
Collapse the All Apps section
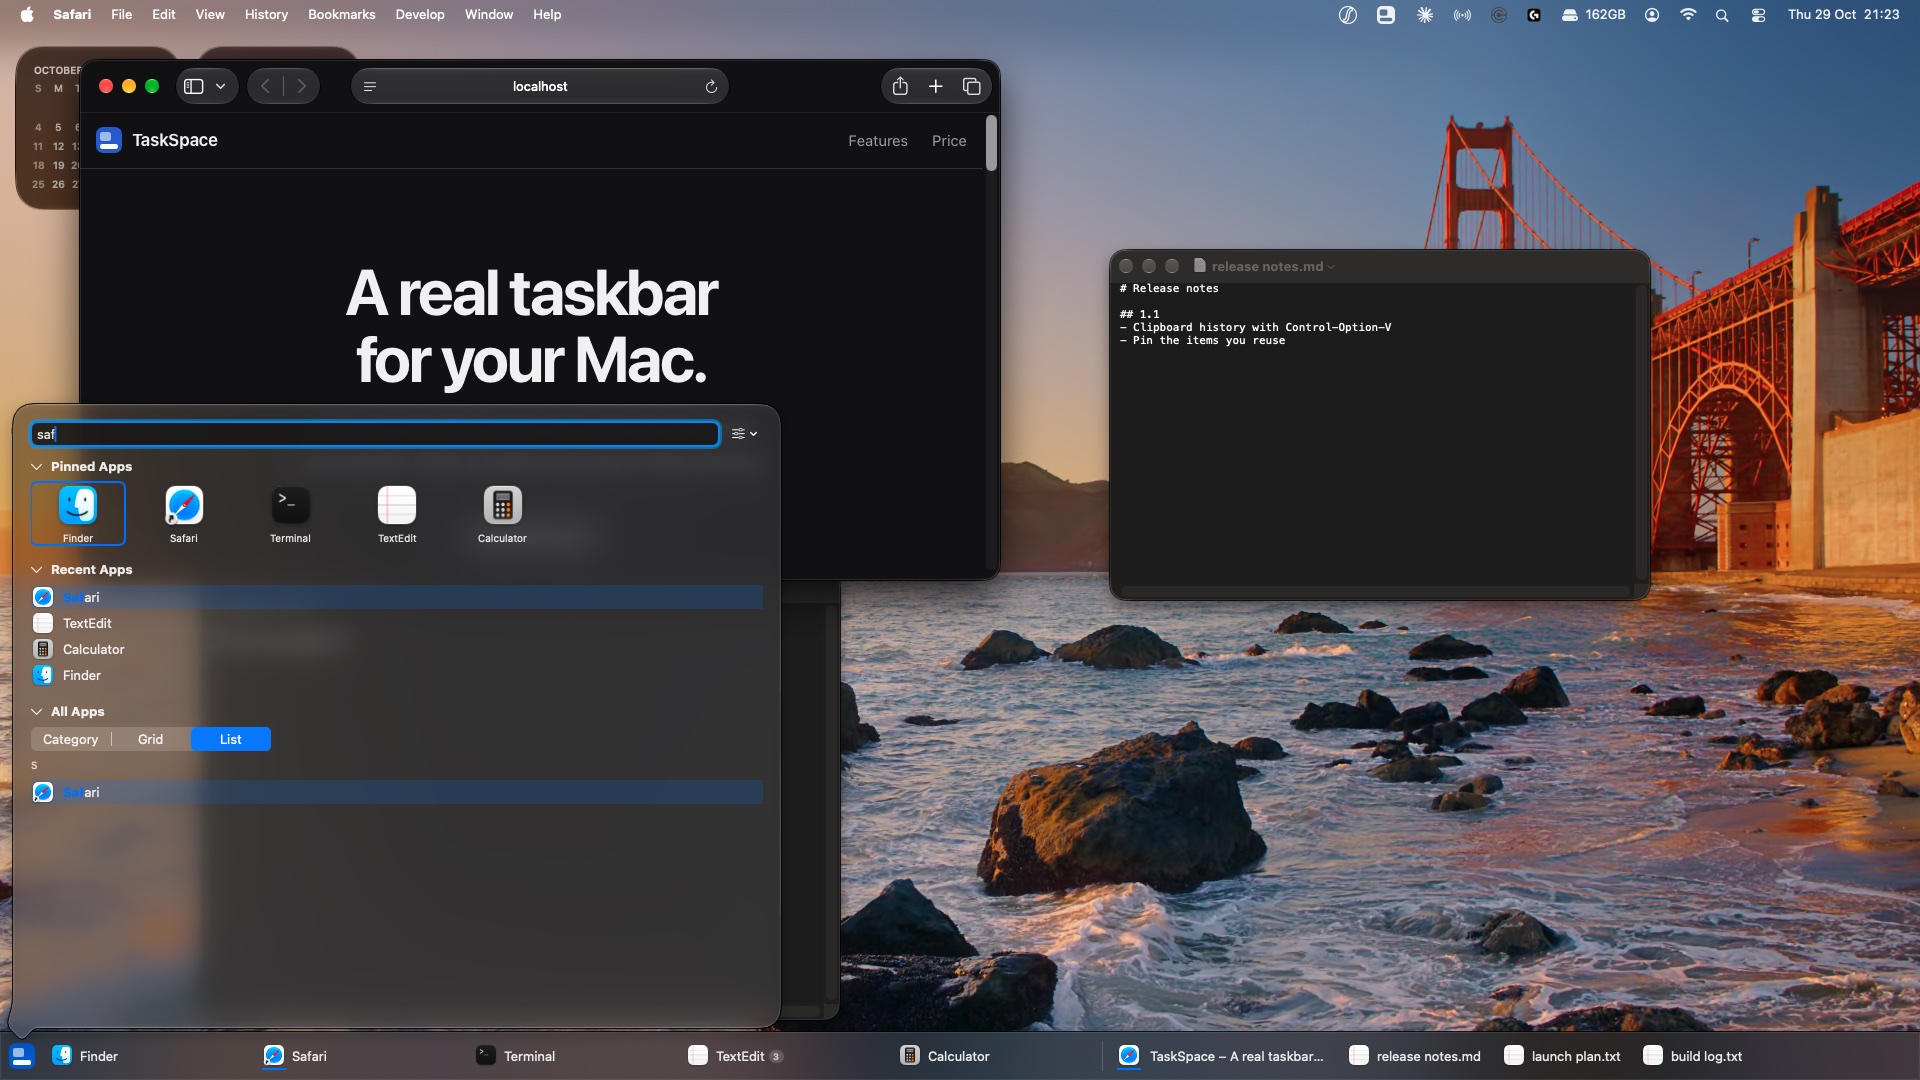37,712
